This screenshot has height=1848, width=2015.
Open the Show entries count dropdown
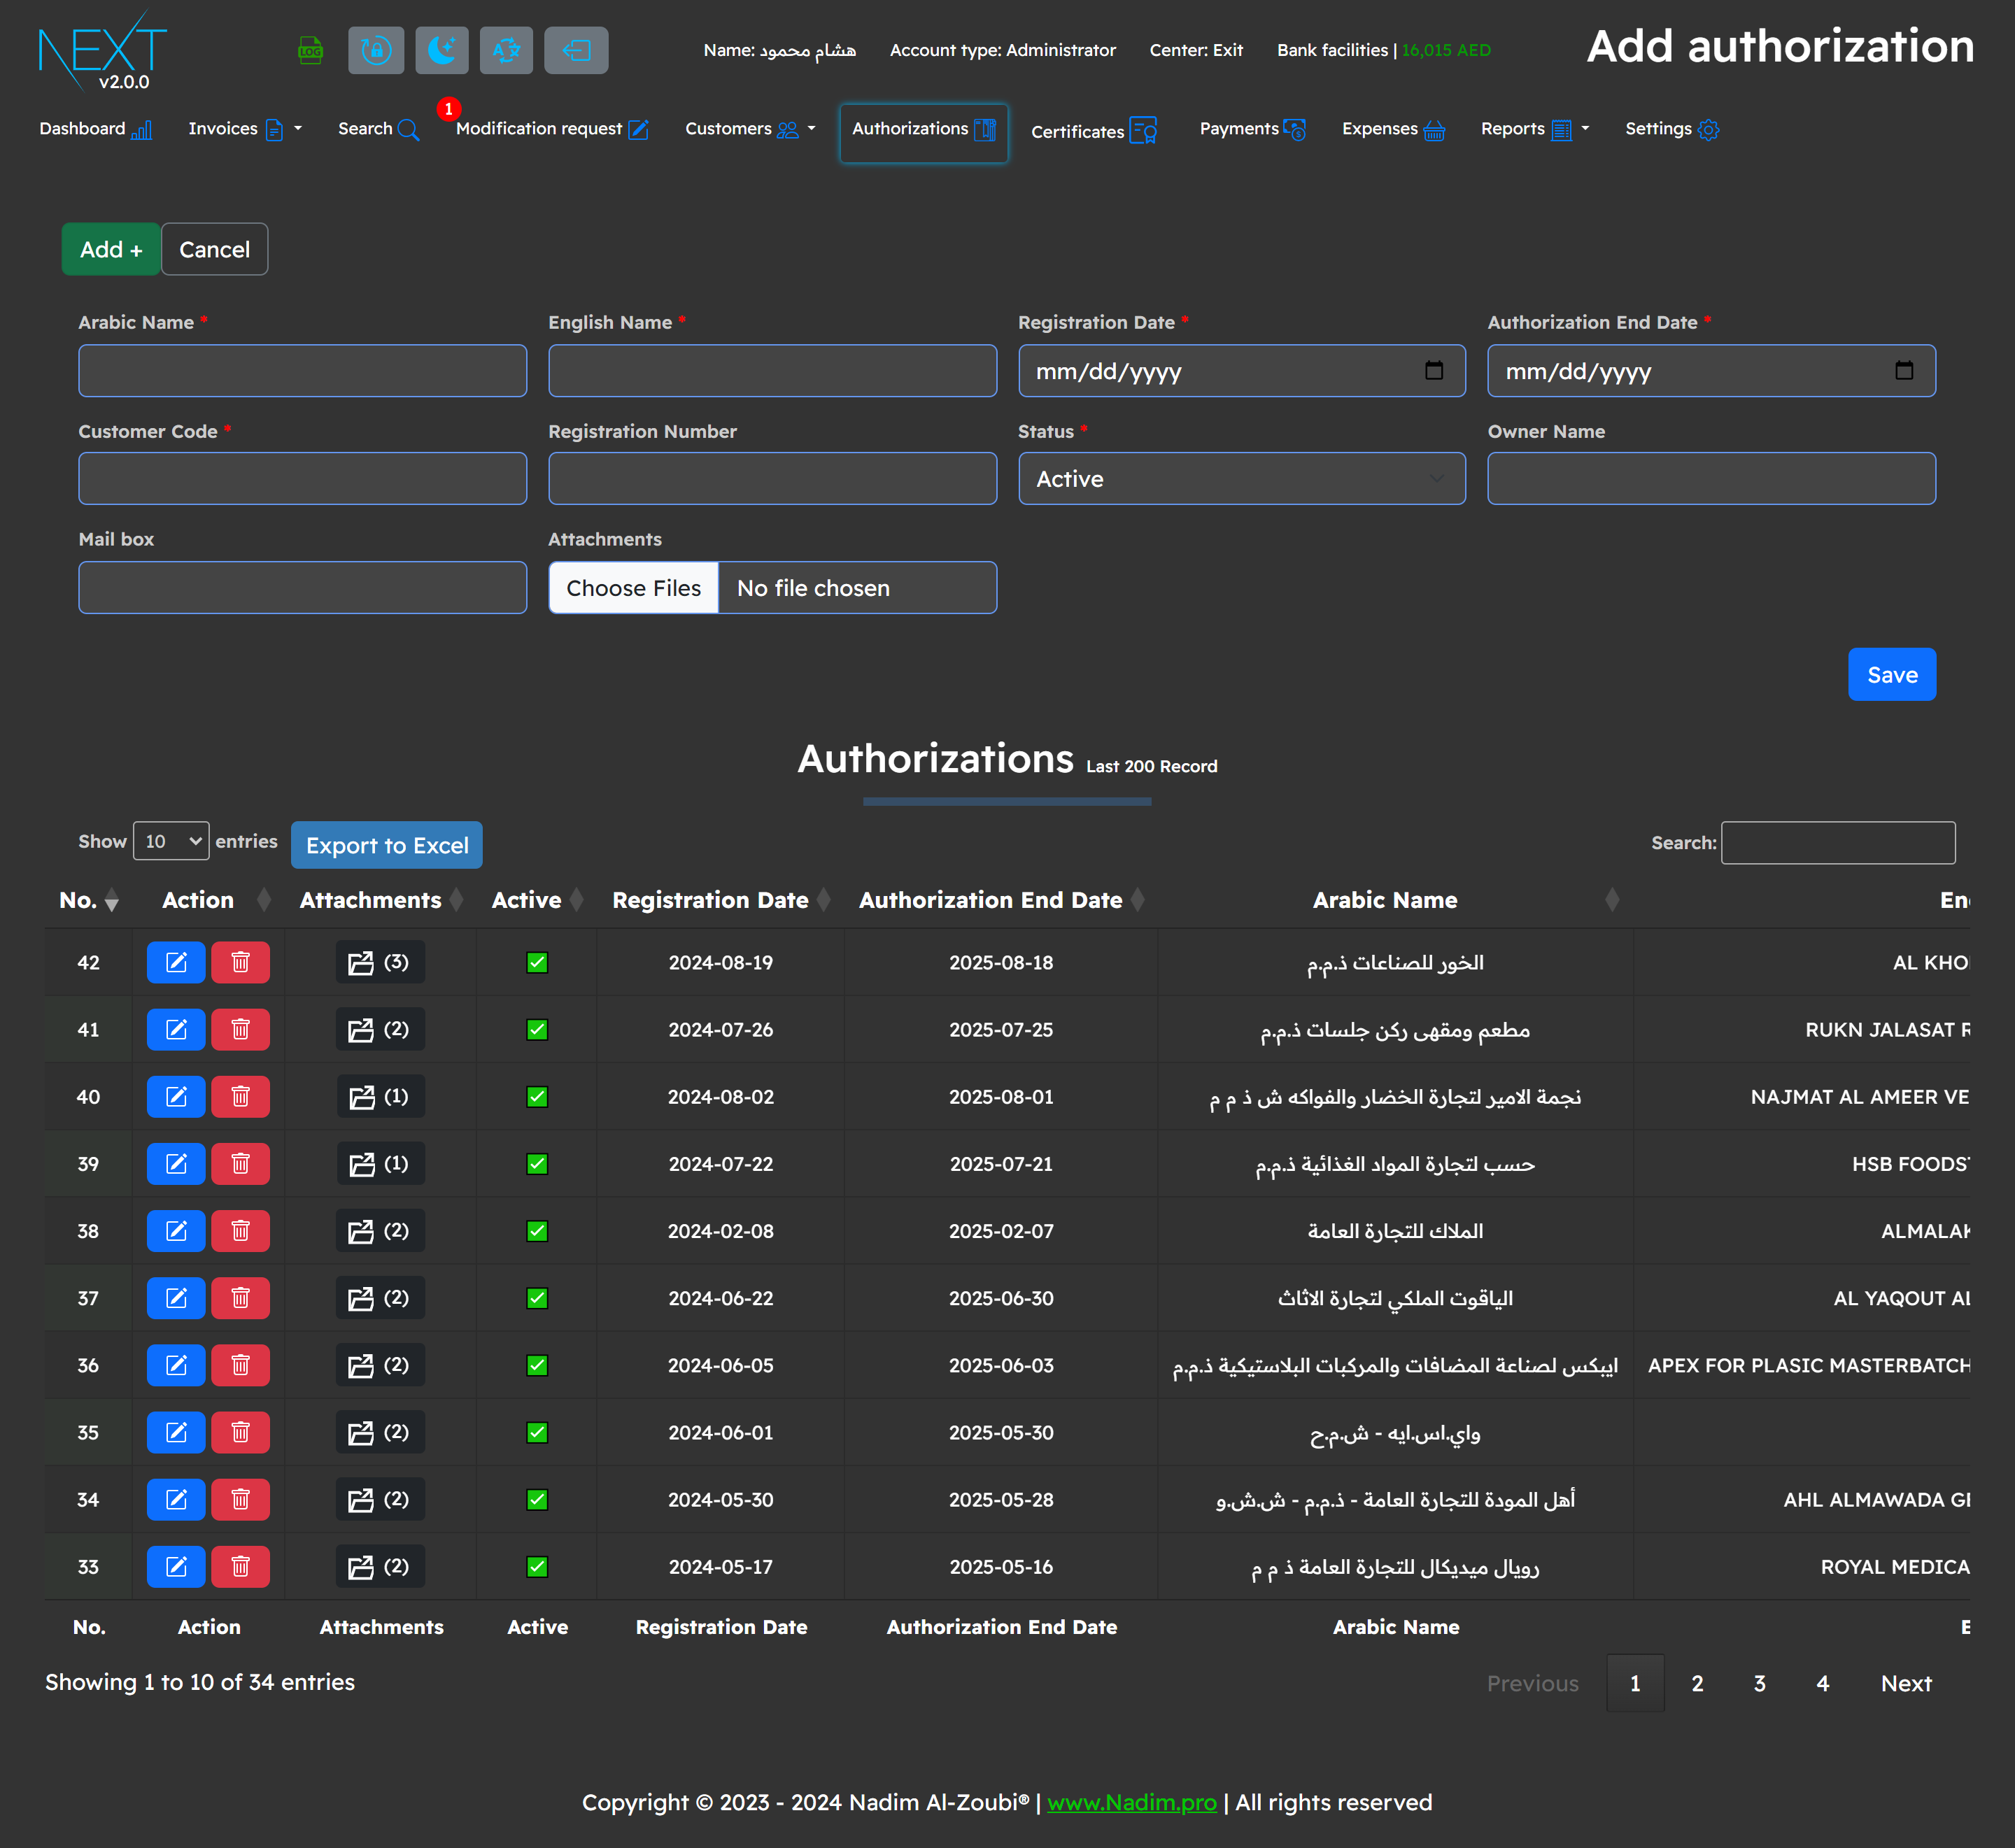[x=171, y=841]
